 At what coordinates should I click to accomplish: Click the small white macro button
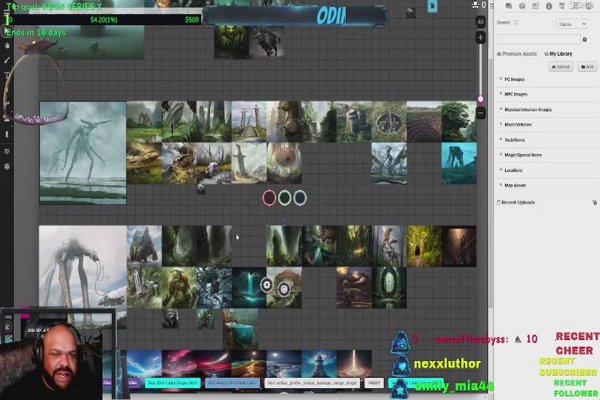[x=374, y=382]
